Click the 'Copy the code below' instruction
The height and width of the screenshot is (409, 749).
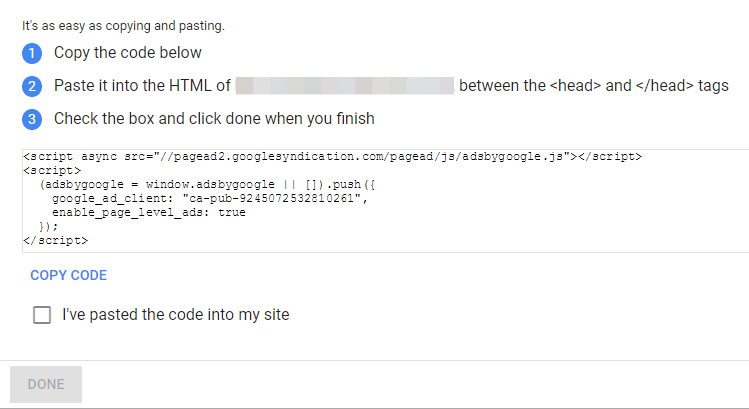(127, 53)
